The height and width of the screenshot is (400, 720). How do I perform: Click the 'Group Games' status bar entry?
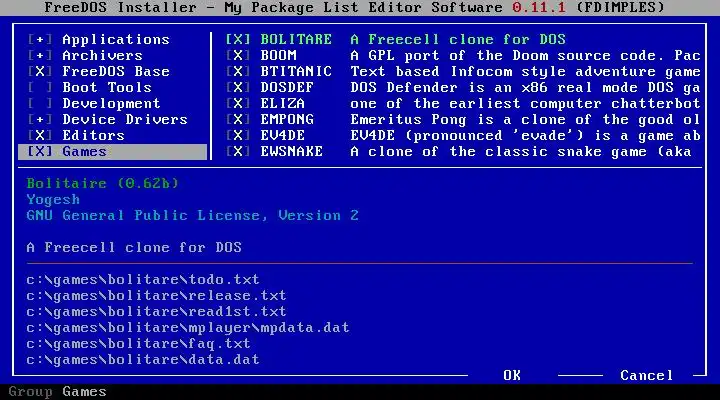57,392
